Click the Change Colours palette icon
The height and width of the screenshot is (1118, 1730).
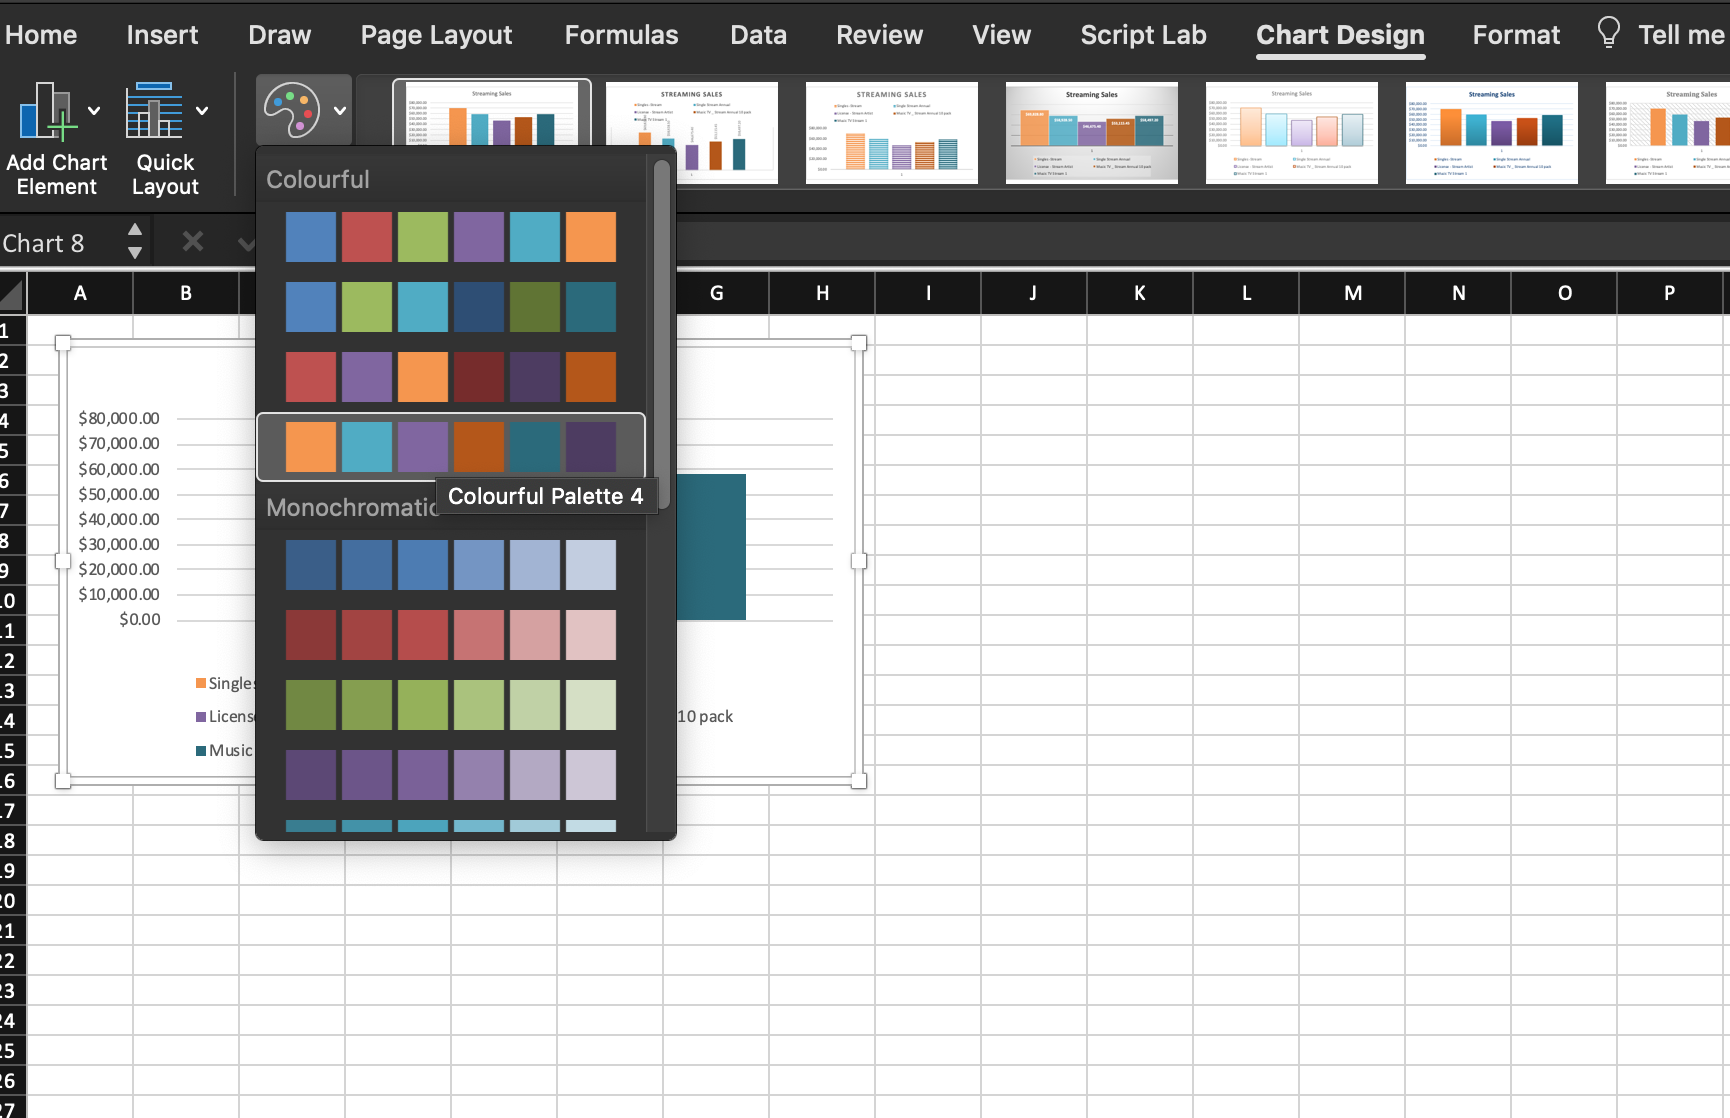291,110
